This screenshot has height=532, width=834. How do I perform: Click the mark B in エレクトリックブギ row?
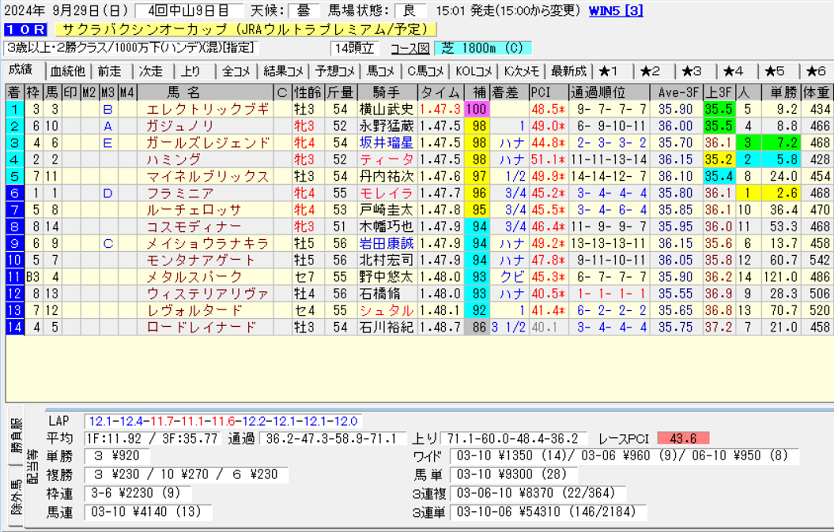pos(107,108)
